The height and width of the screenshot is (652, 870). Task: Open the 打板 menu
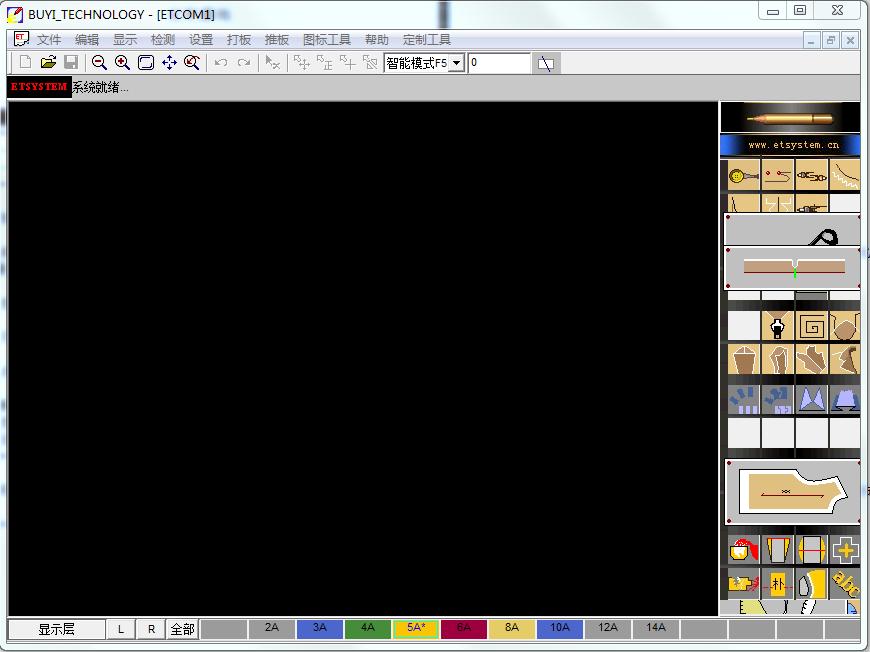(x=238, y=40)
